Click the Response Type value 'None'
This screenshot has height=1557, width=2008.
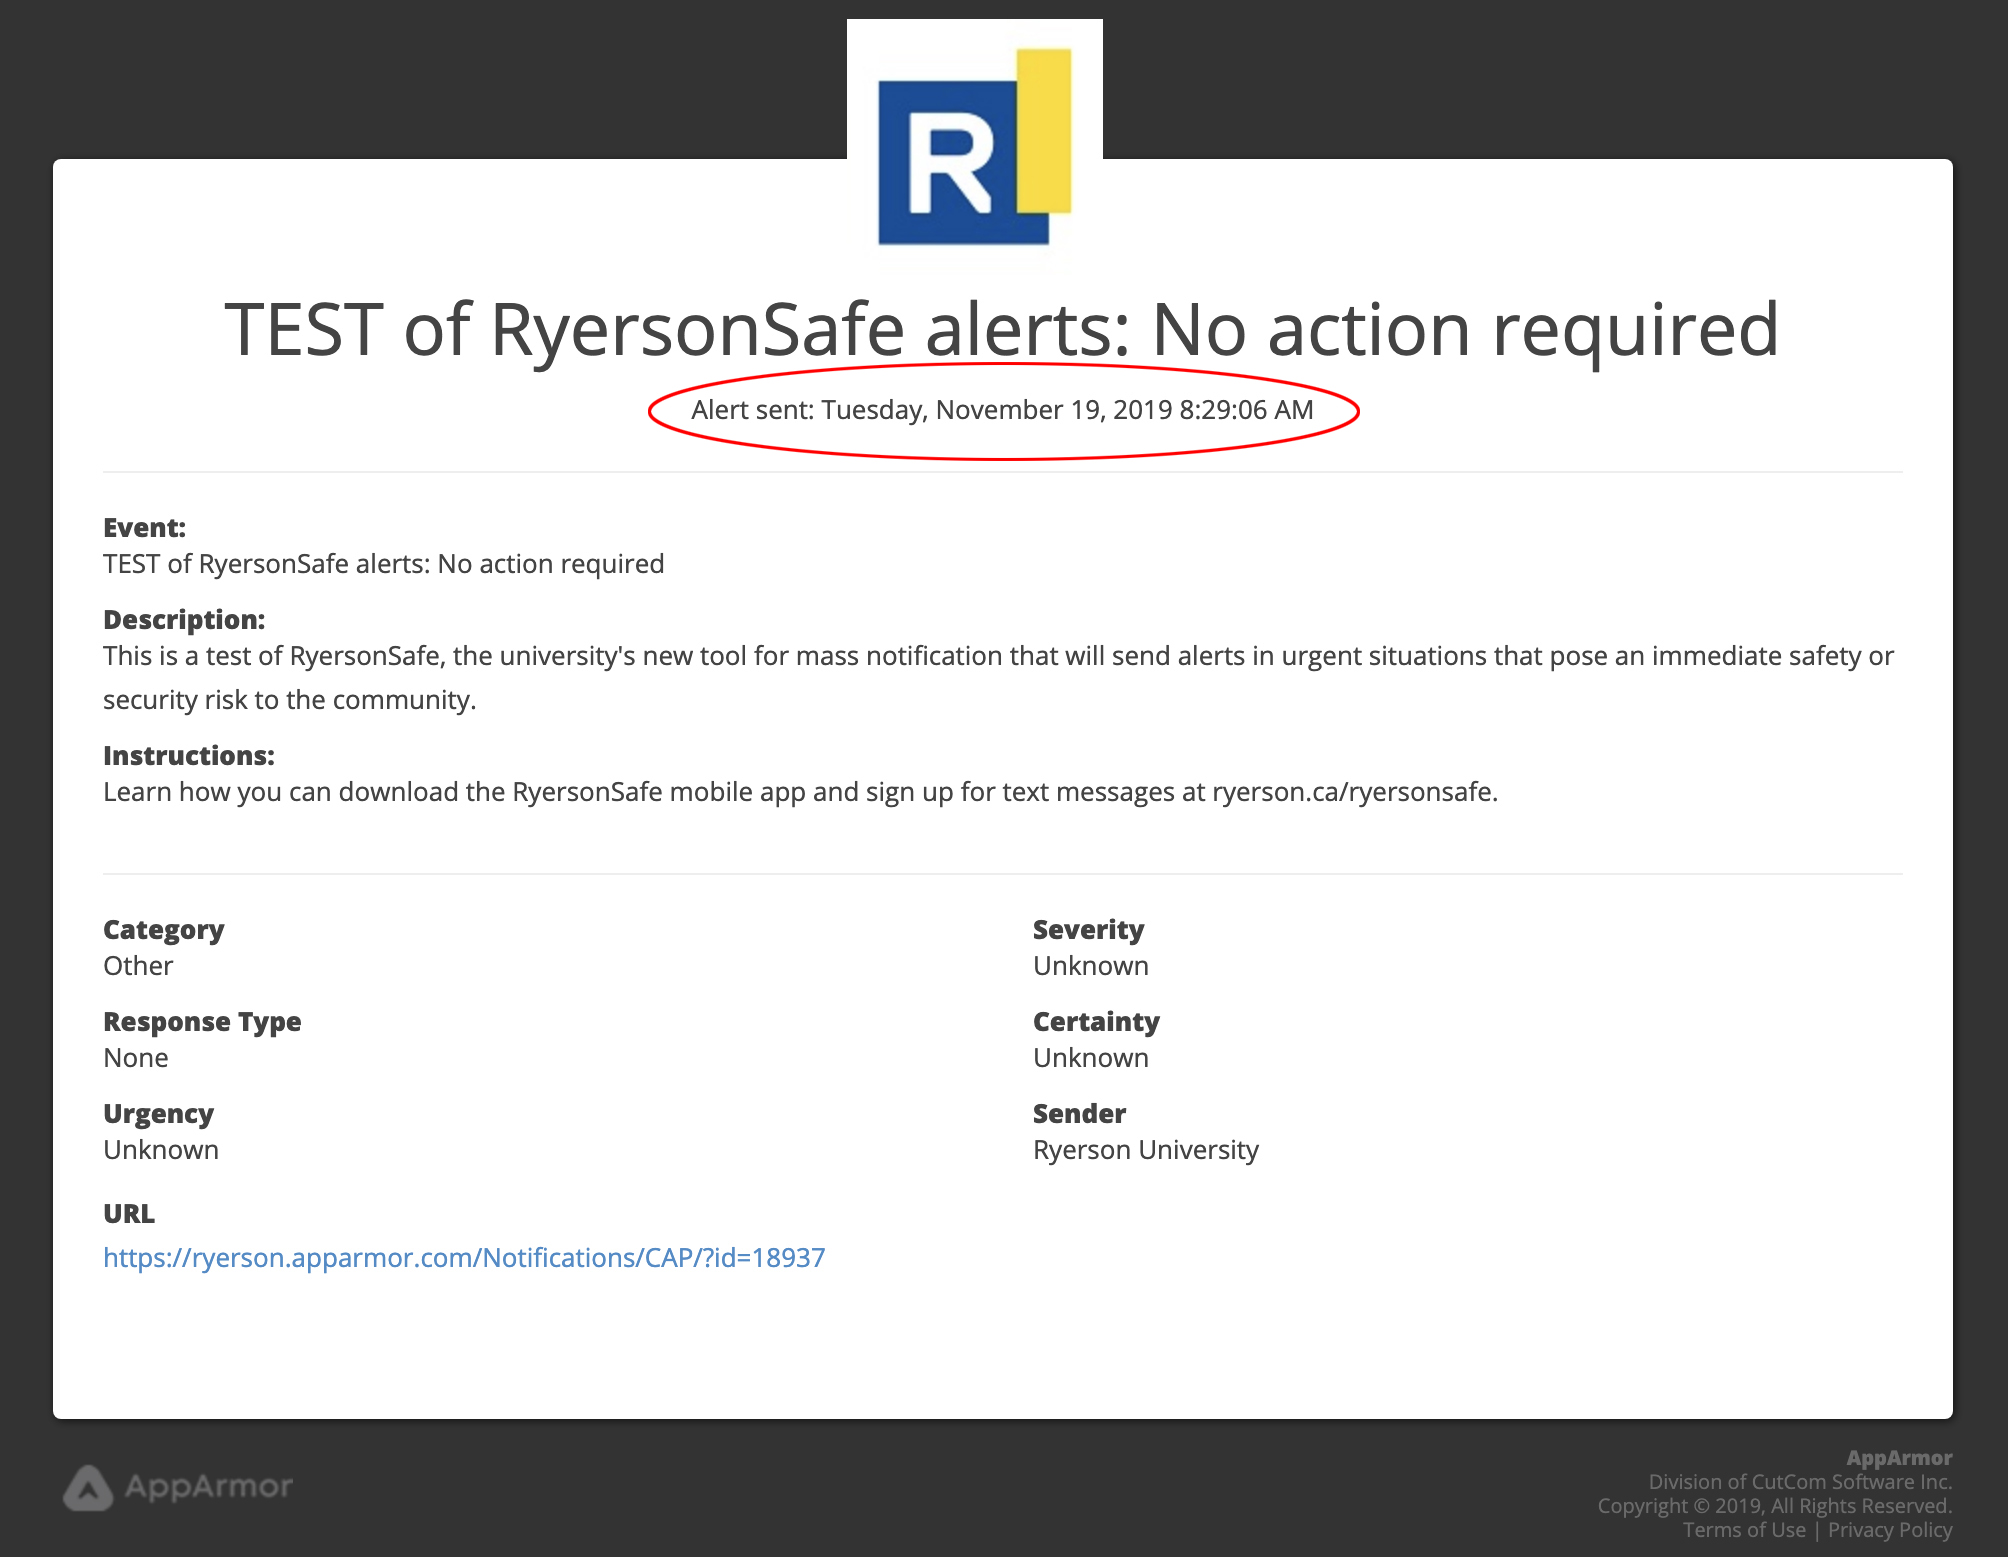click(135, 1057)
